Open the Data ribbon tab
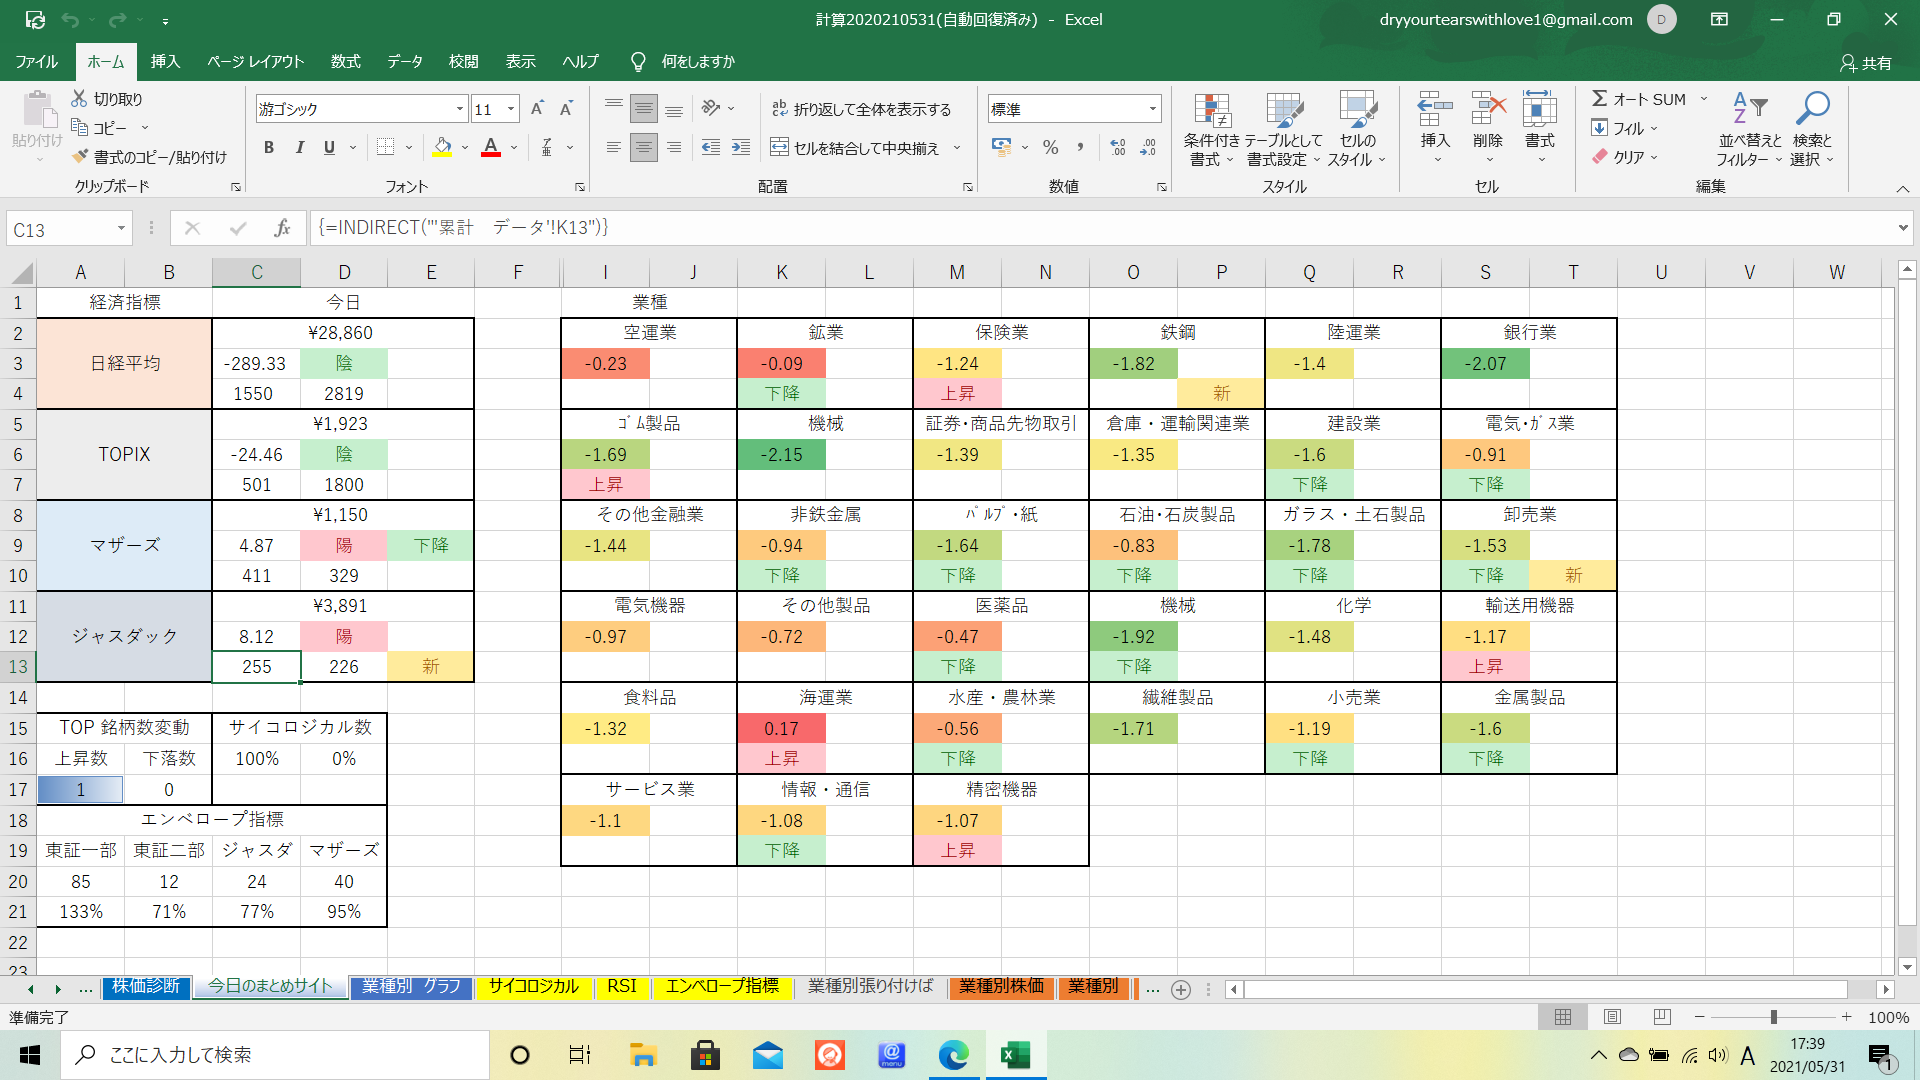1920x1080 pixels. 404,62
